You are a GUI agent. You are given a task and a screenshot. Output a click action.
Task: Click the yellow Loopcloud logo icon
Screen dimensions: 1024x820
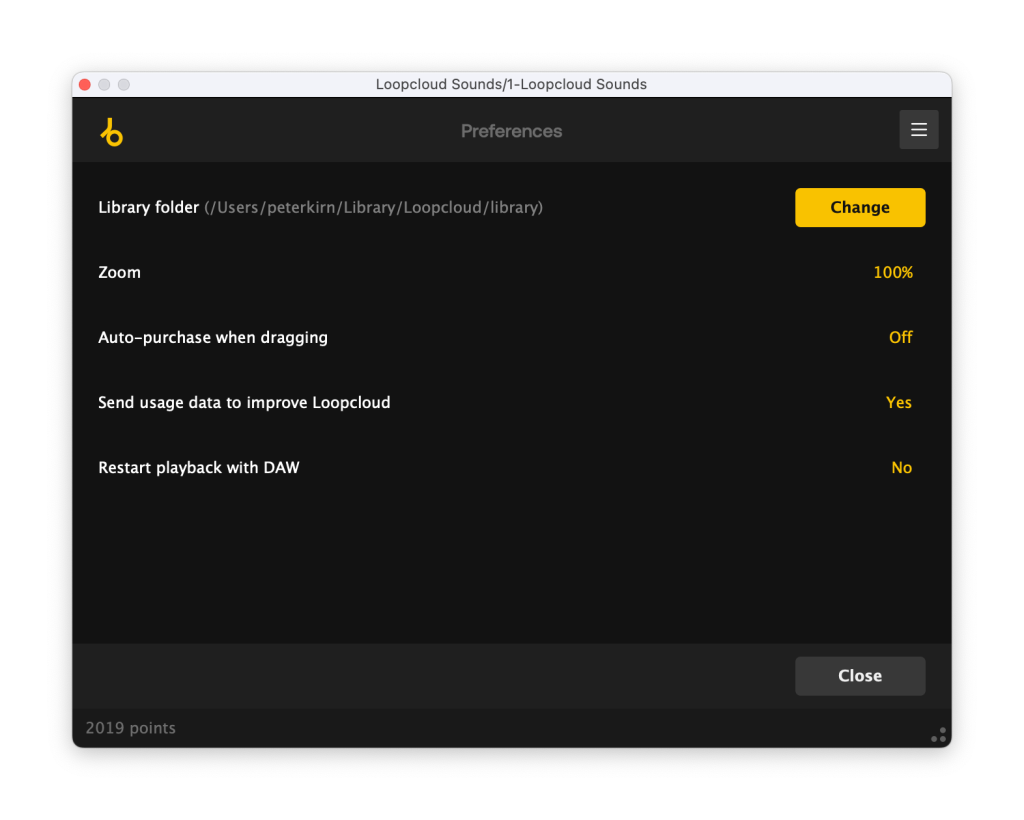pyautogui.click(x=111, y=131)
